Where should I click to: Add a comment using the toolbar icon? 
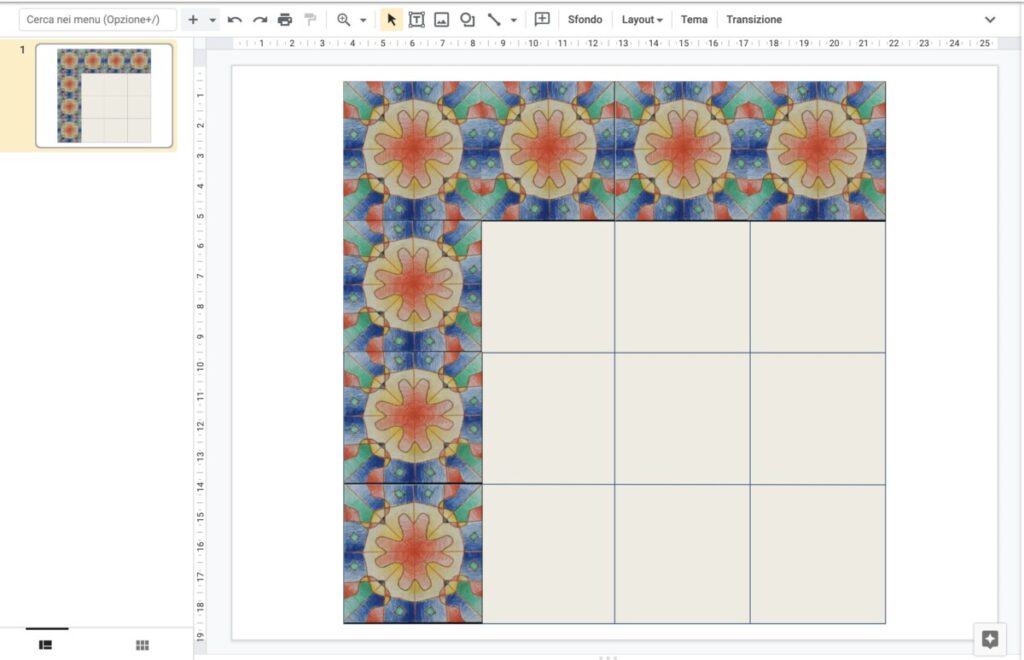tap(542, 19)
